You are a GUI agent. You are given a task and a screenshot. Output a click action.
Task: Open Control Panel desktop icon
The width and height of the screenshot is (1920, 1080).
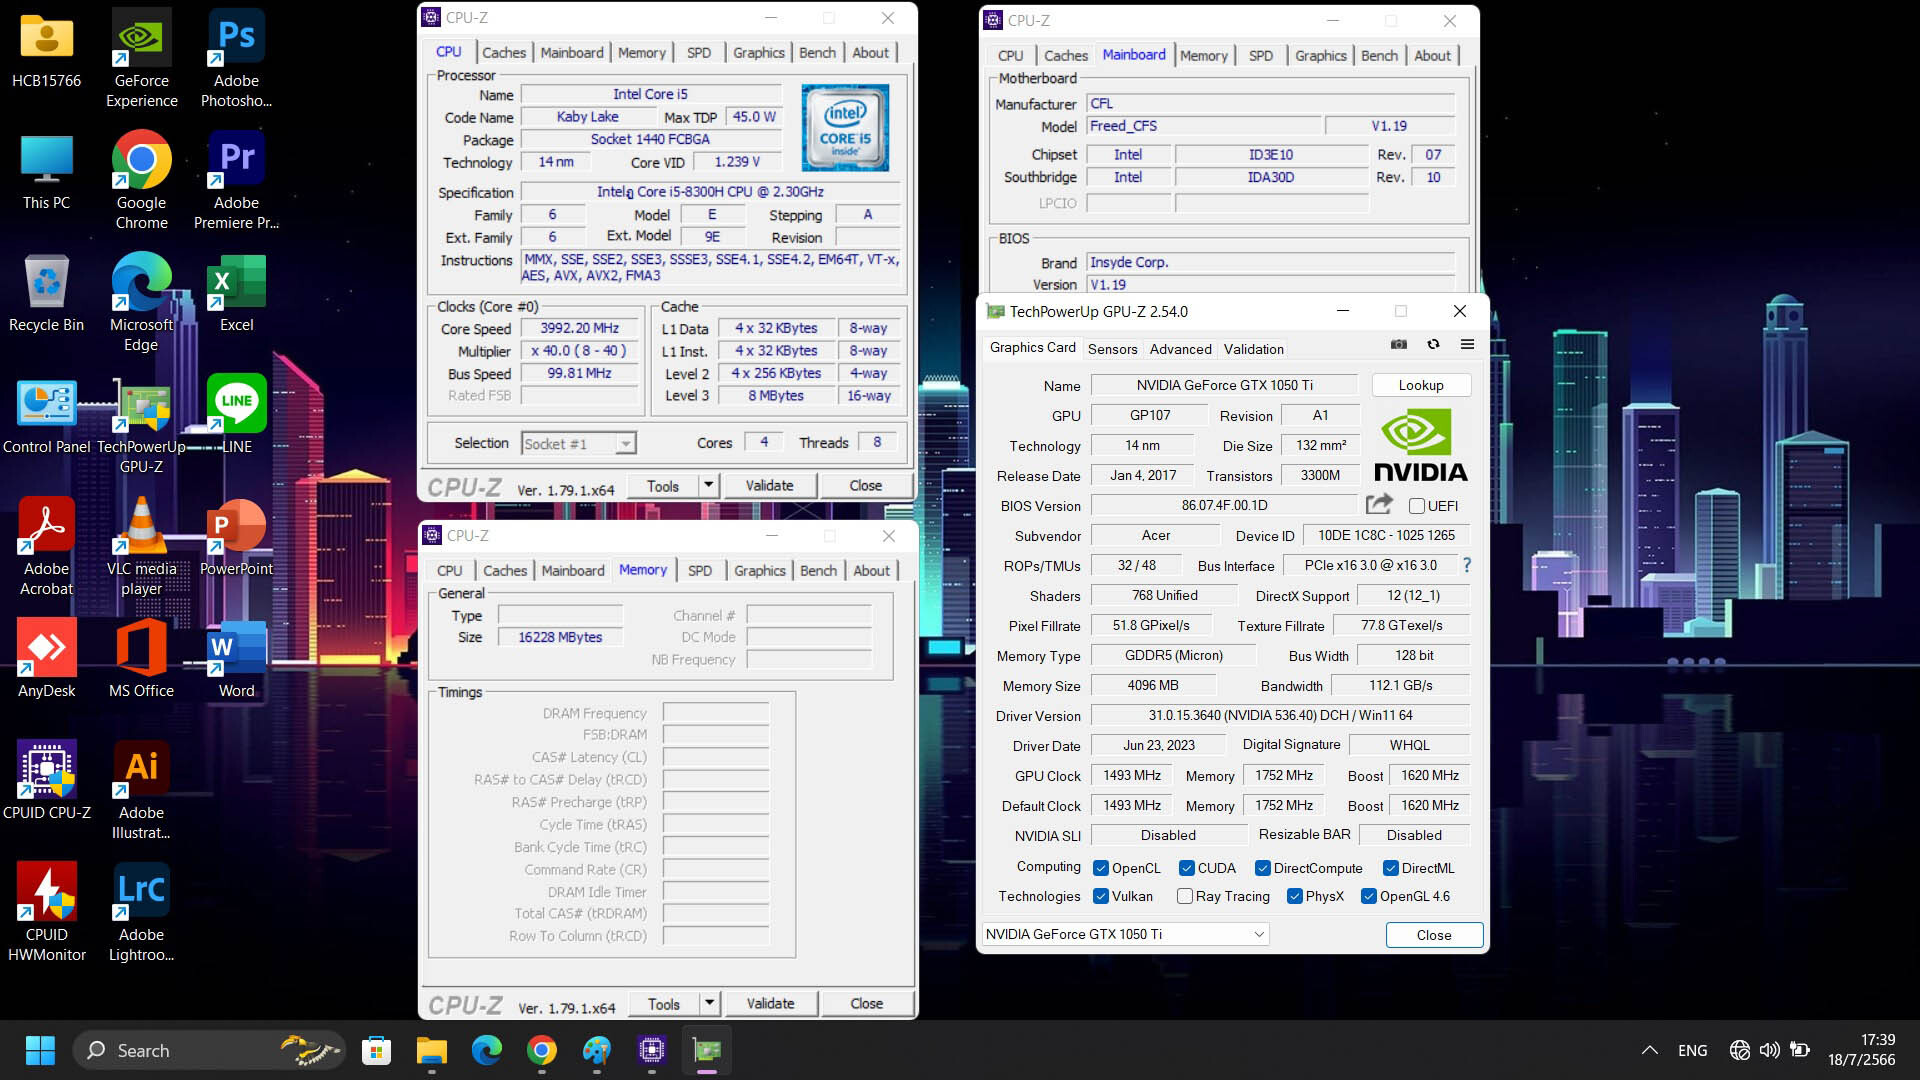pos(46,416)
